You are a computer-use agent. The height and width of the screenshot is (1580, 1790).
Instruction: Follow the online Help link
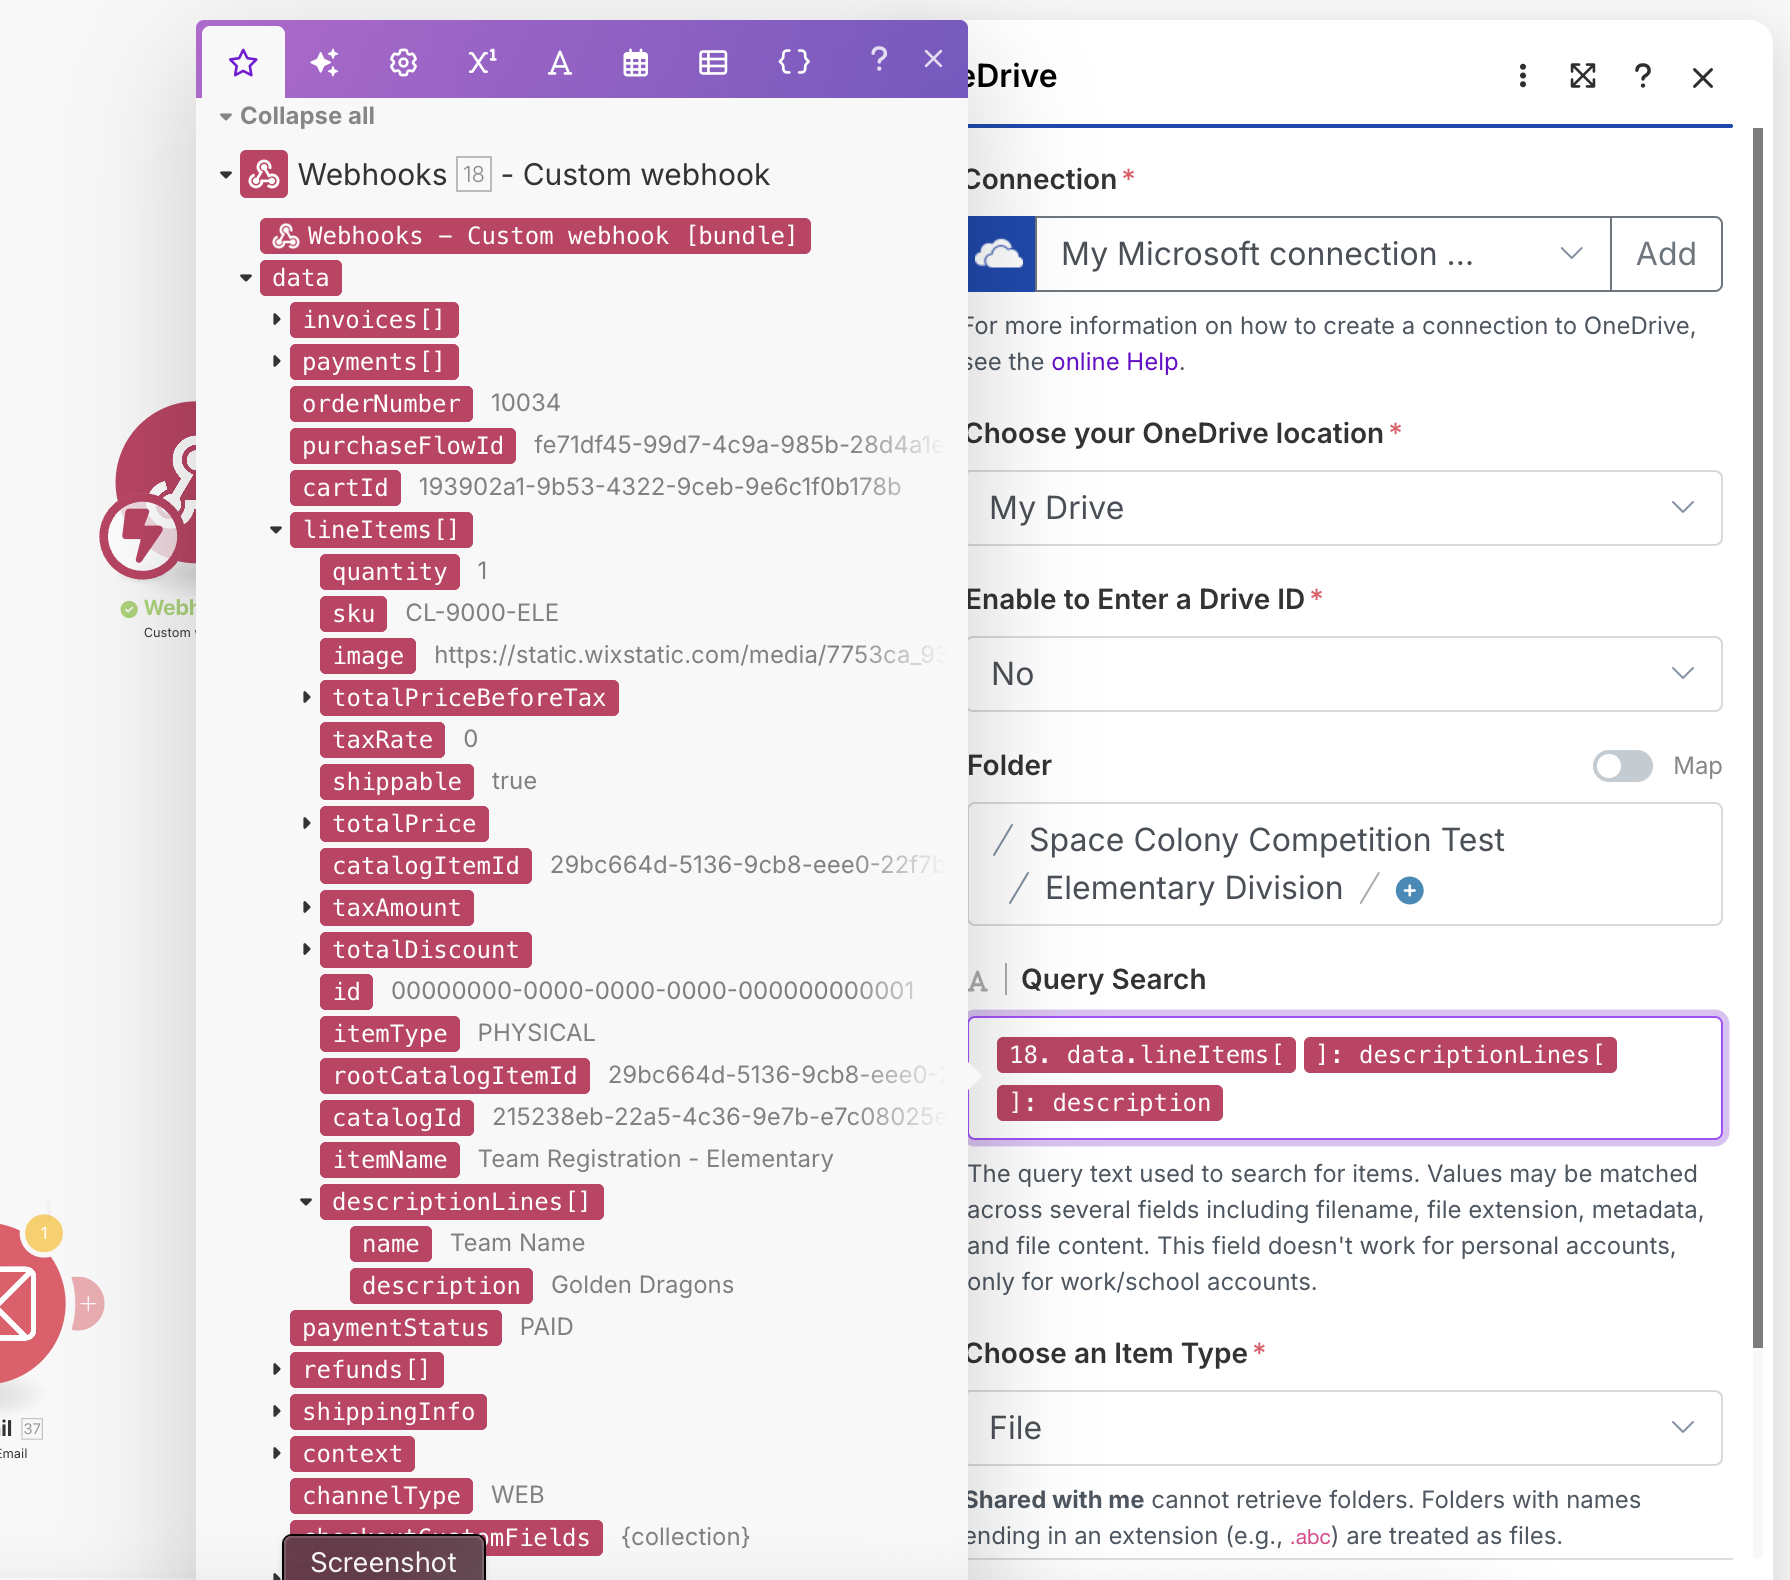(1114, 362)
